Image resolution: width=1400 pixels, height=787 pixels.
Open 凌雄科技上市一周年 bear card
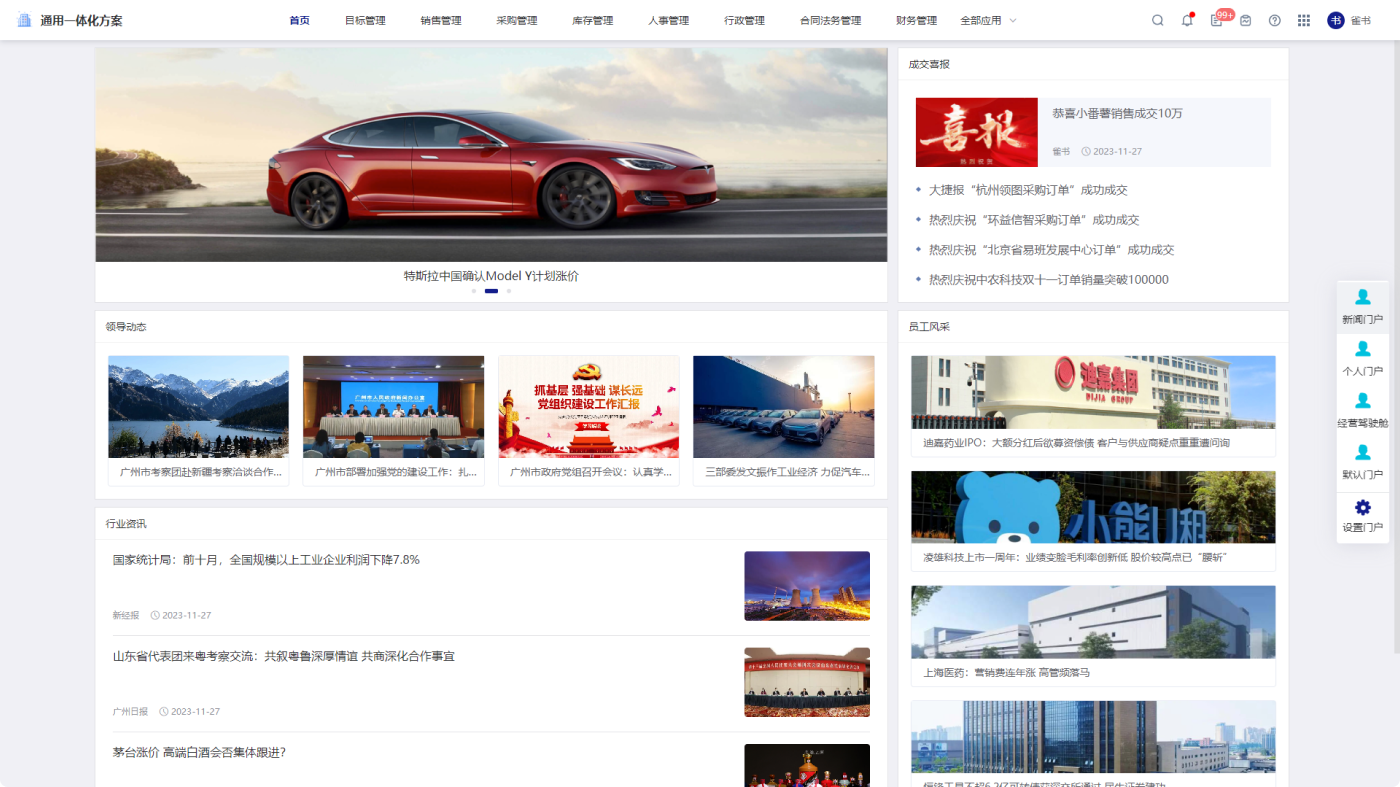pos(1093,521)
